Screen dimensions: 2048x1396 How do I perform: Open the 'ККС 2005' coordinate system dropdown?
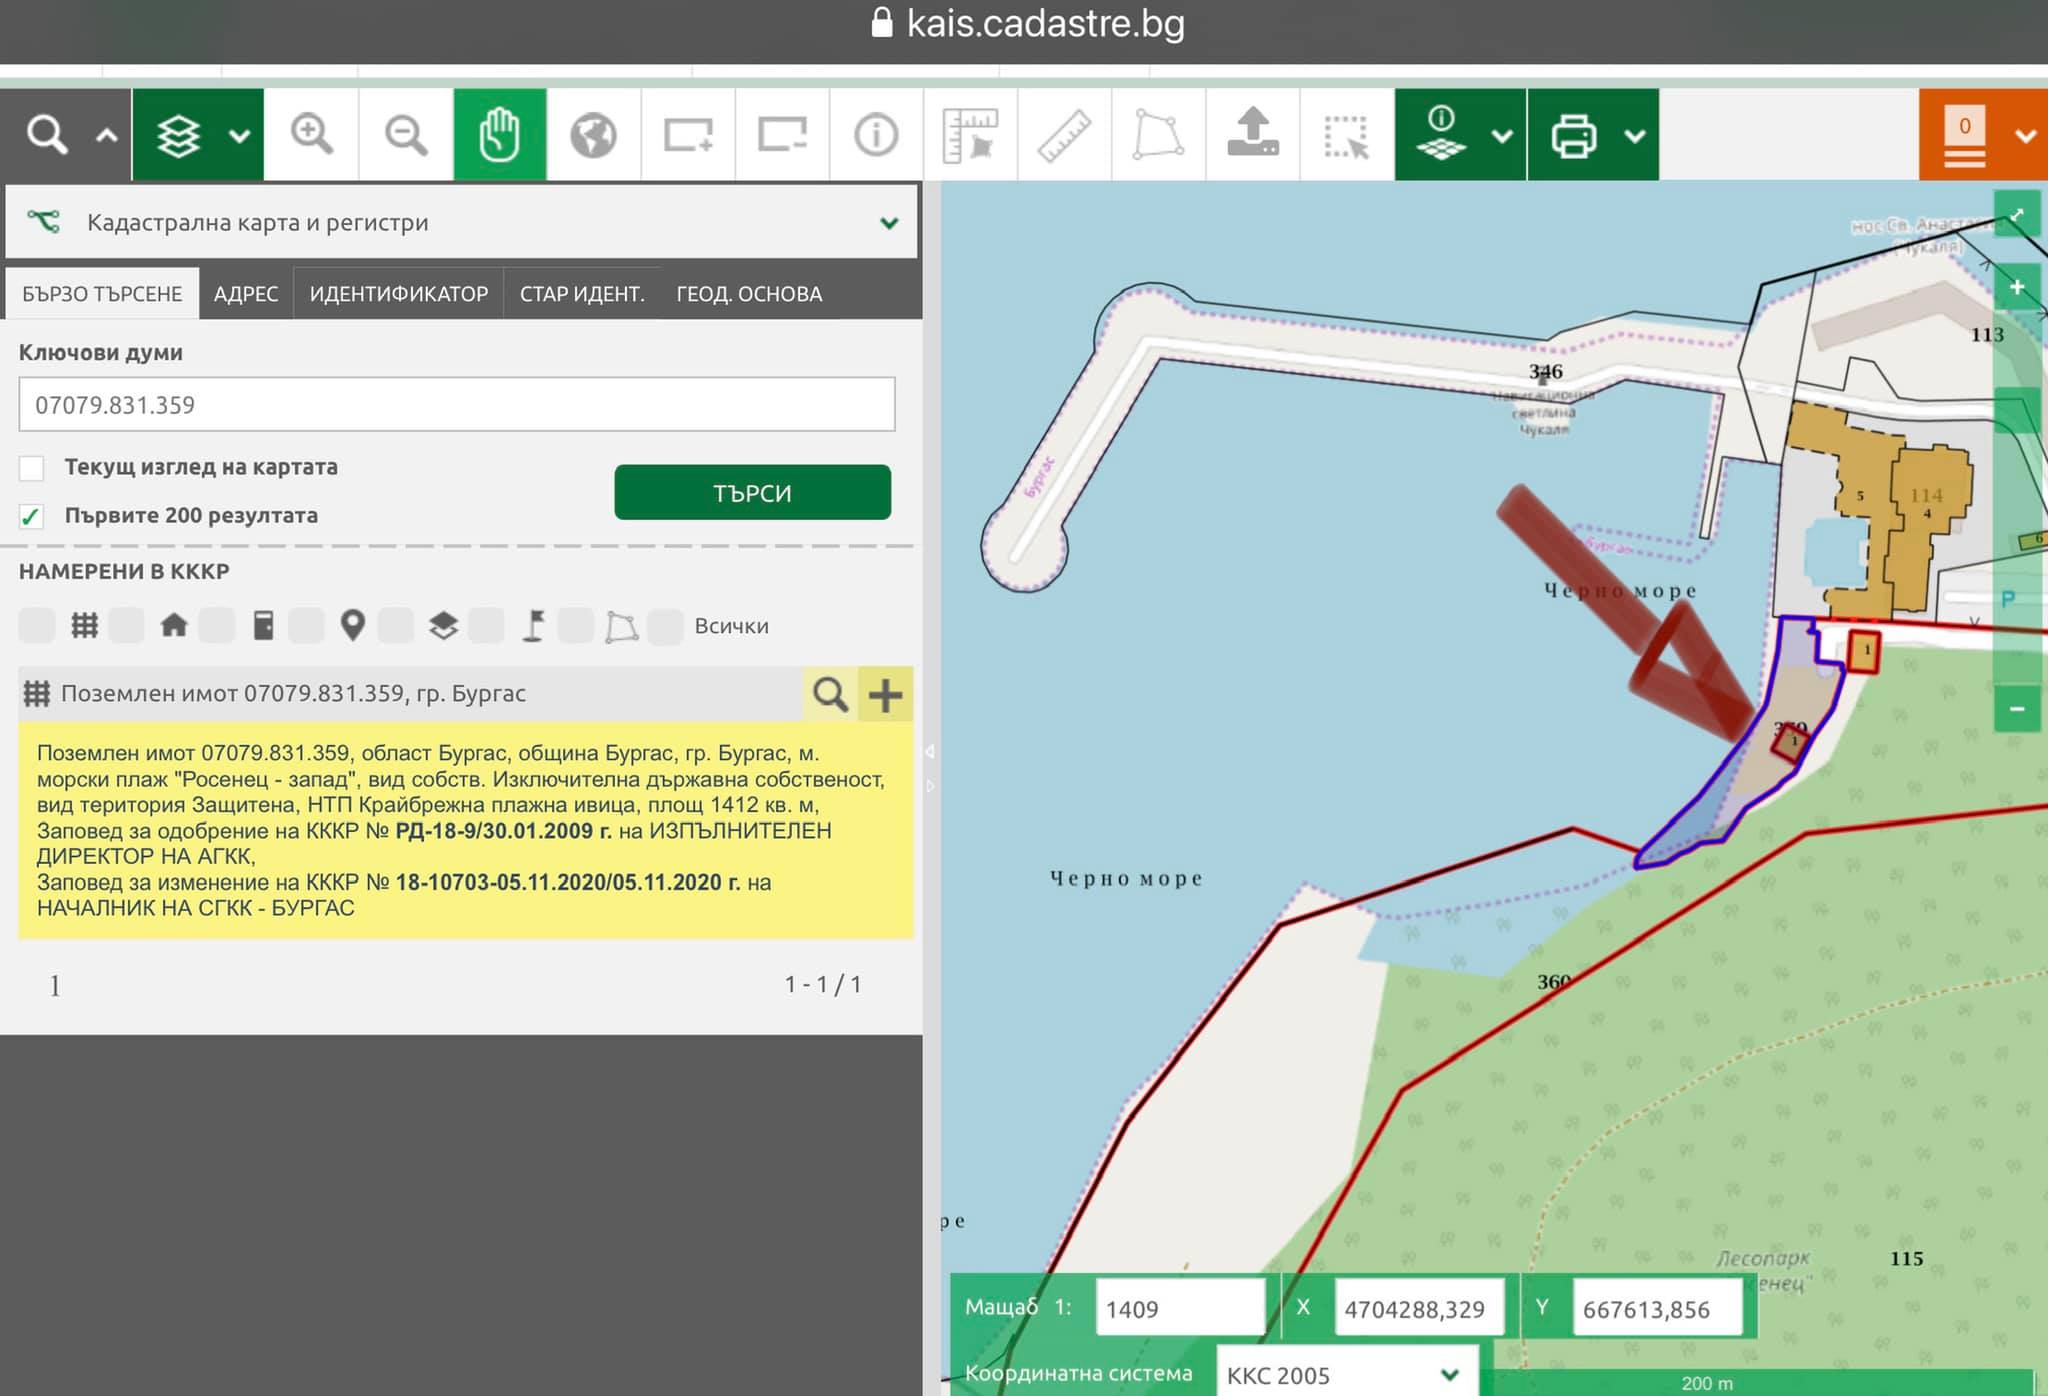pos(1449,1374)
